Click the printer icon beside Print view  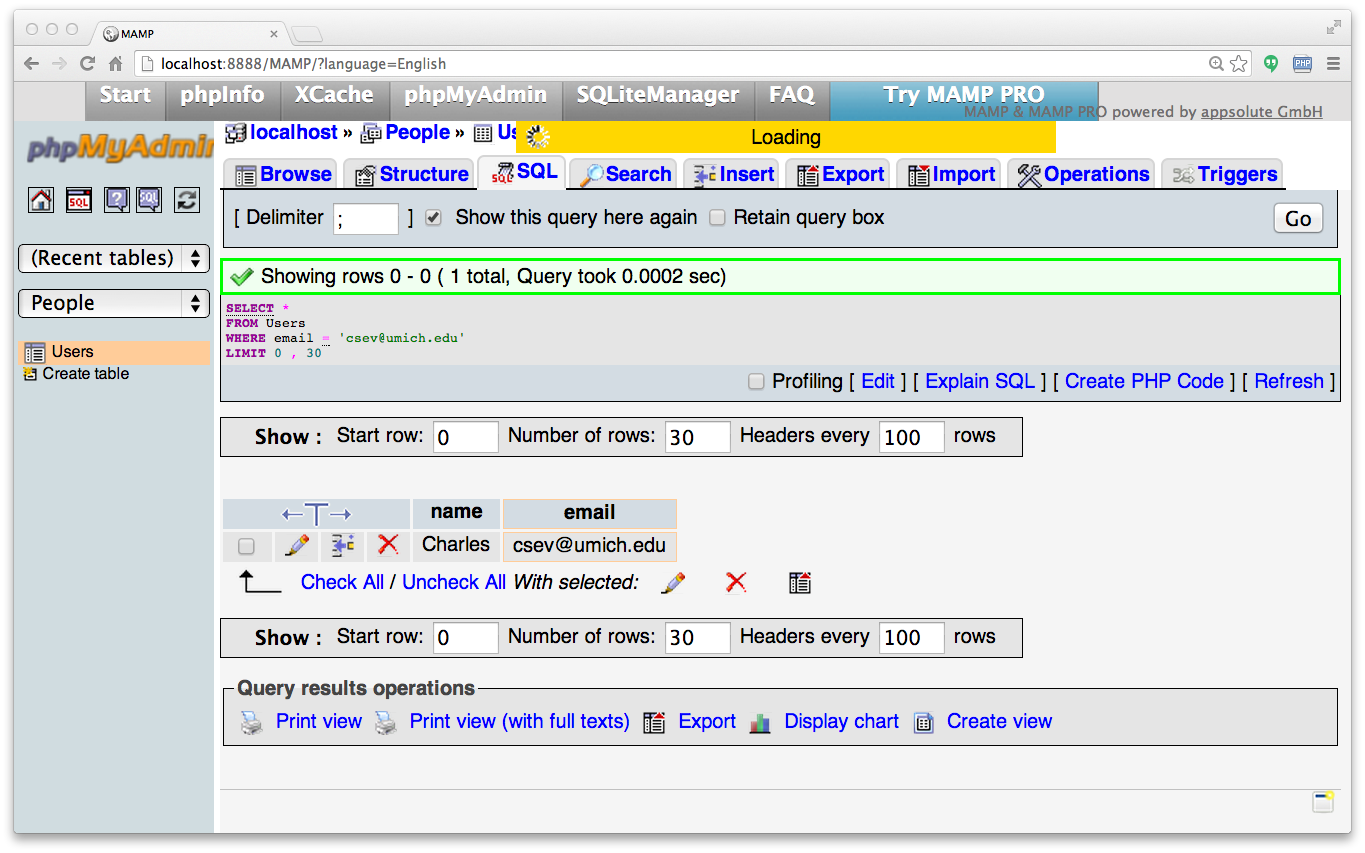coord(252,722)
